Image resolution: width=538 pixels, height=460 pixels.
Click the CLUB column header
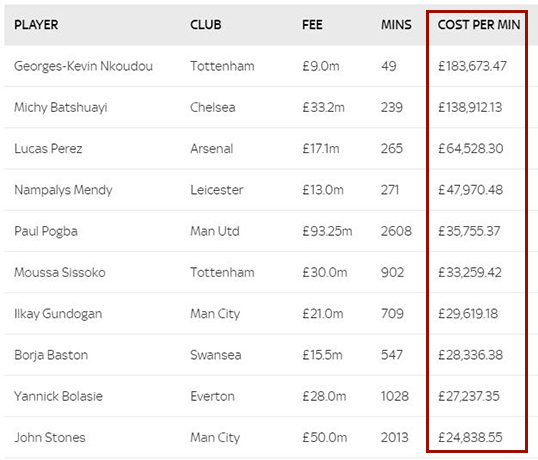[206, 25]
